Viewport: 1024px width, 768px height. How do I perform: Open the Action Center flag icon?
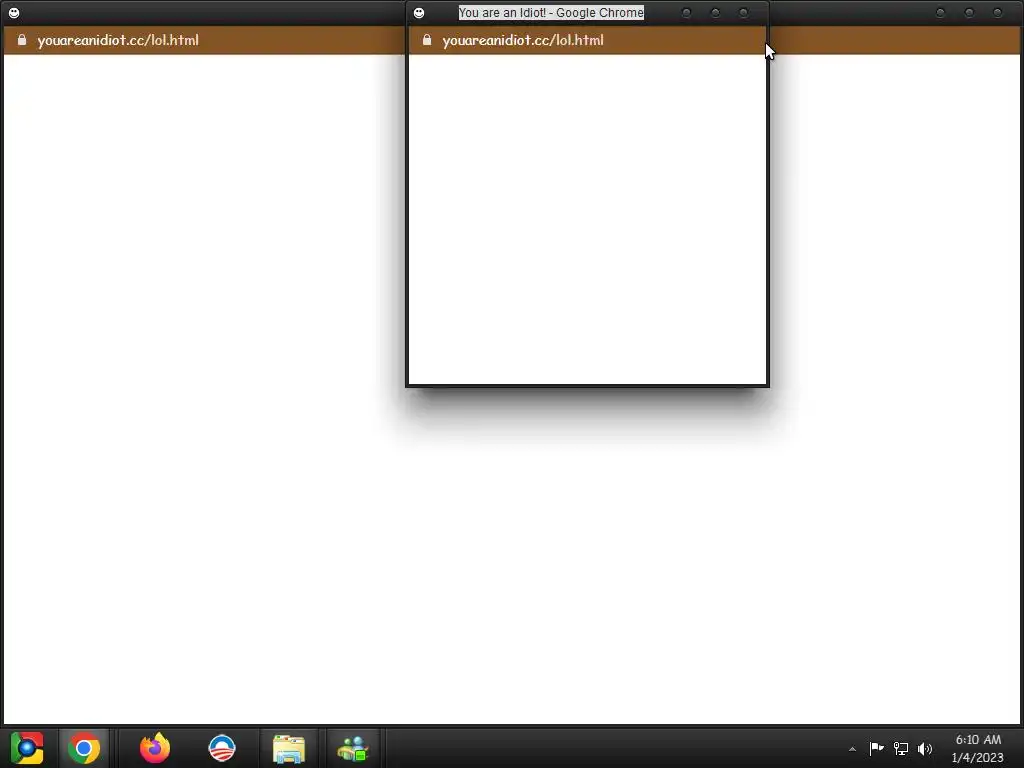[876, 748]
